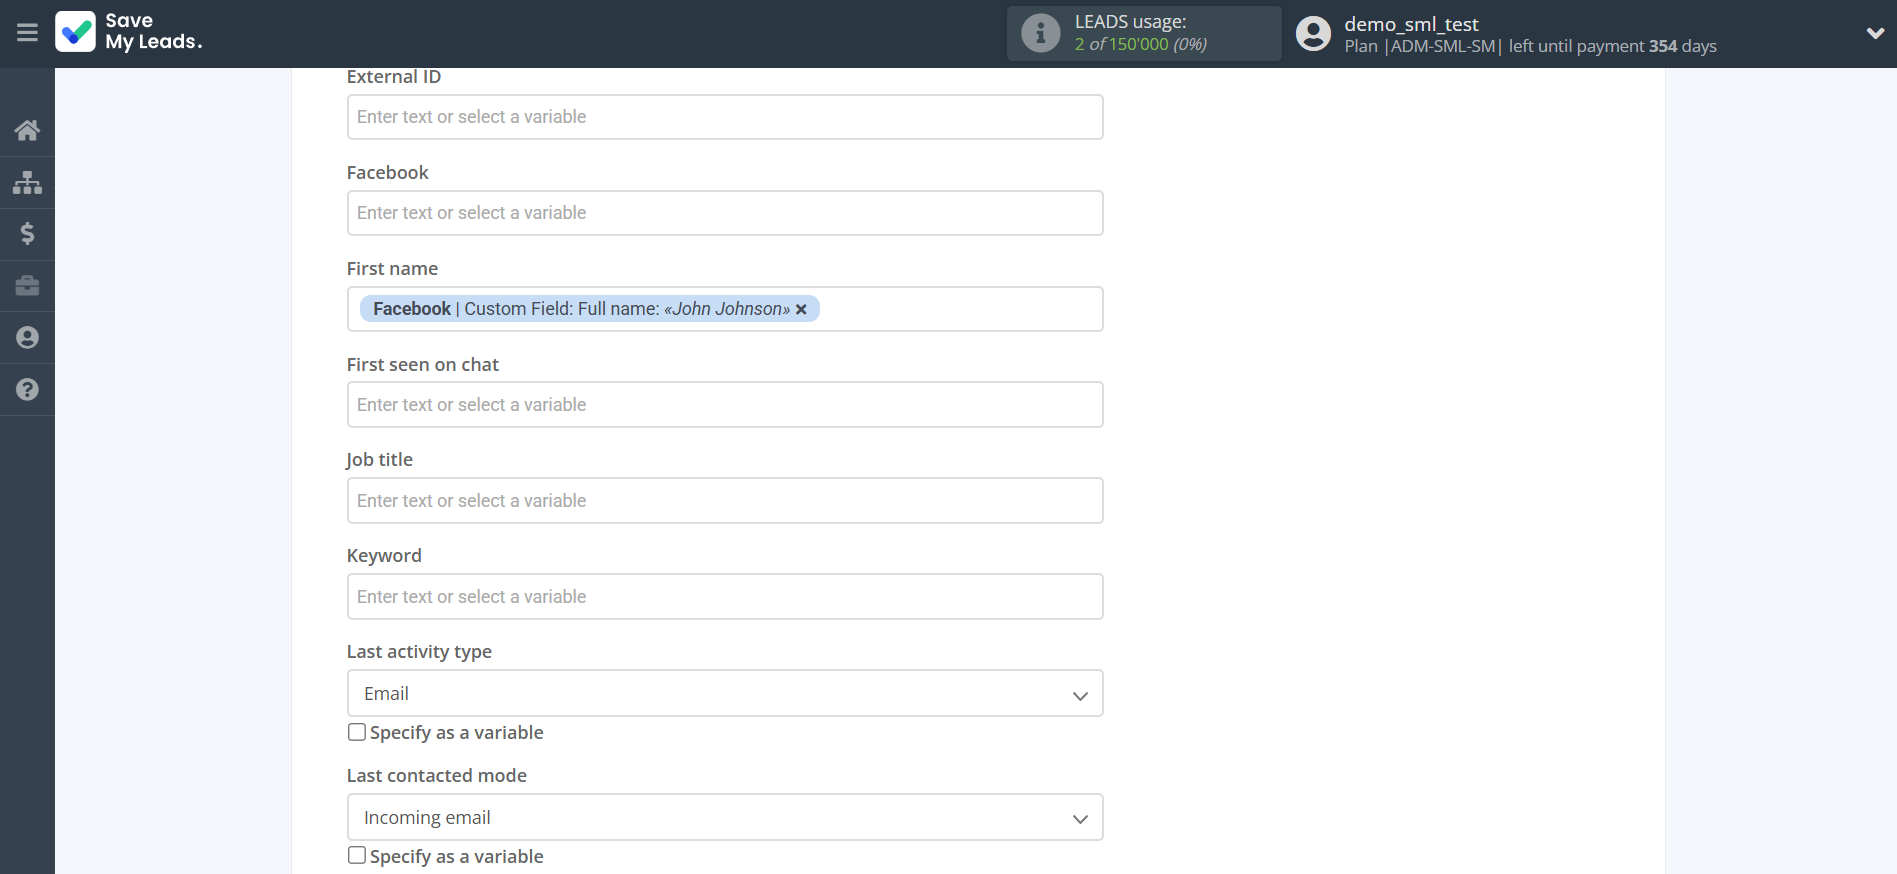Open the Last contacted mode dropdown
1897x874 pixels.
[724, 818]
